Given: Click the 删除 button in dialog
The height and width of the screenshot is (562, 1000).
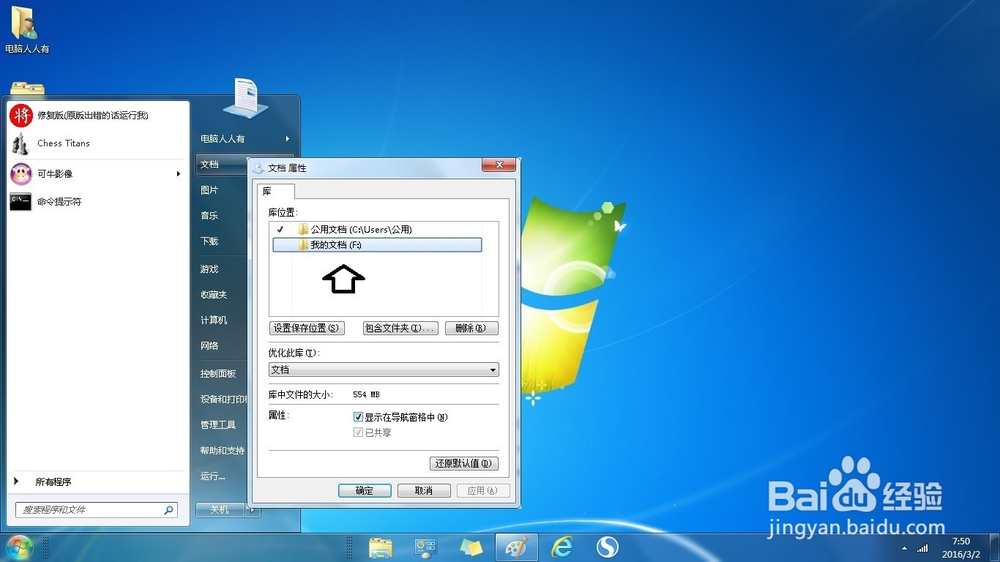Looking at the screenshot, I should (471, 328).
